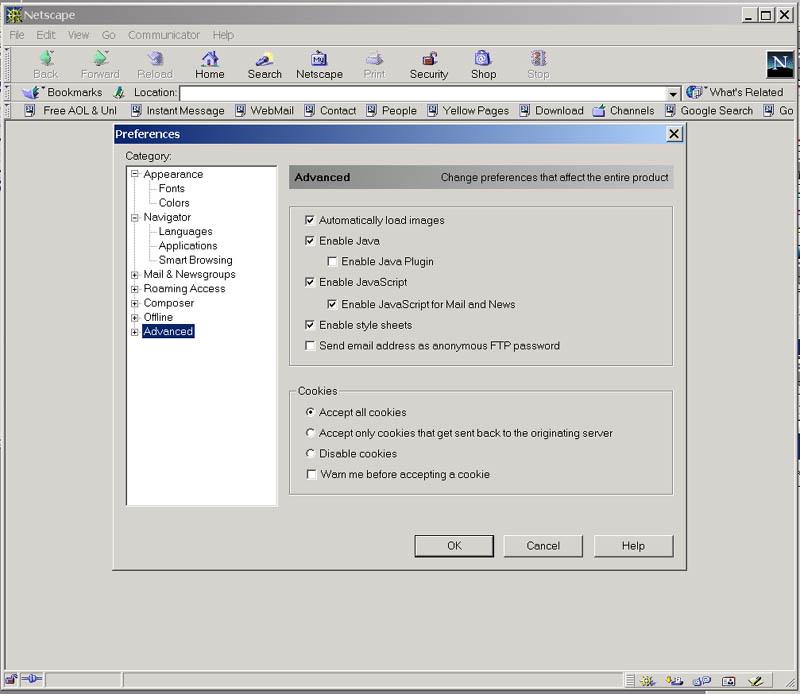Select the Accept all cookies radio button
Viewport: 800px width, 694px height.
(310, 412)
